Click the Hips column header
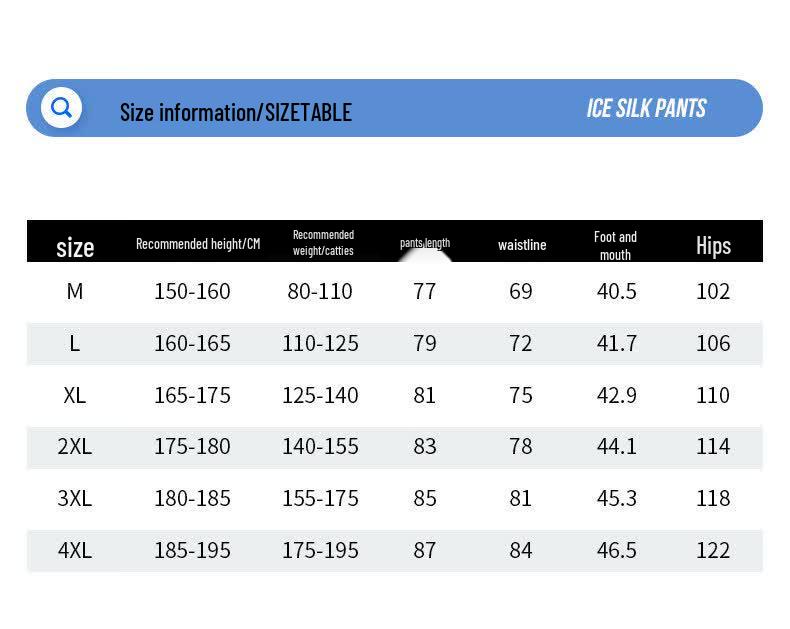This screenshot has height=629, width=790. (713, 246)
